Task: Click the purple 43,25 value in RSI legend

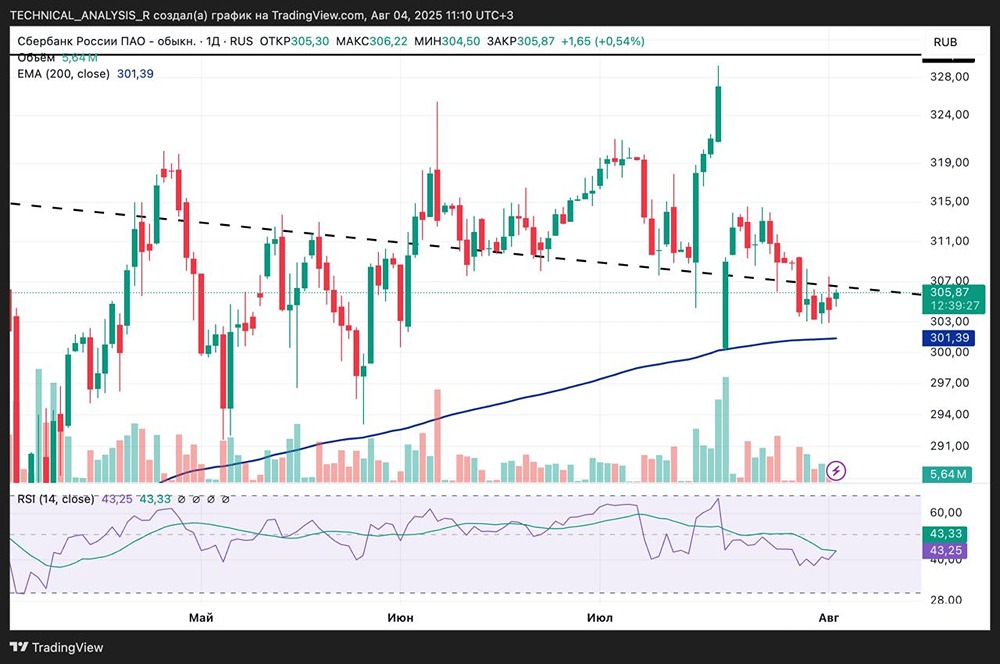Action: click(117, 499)
